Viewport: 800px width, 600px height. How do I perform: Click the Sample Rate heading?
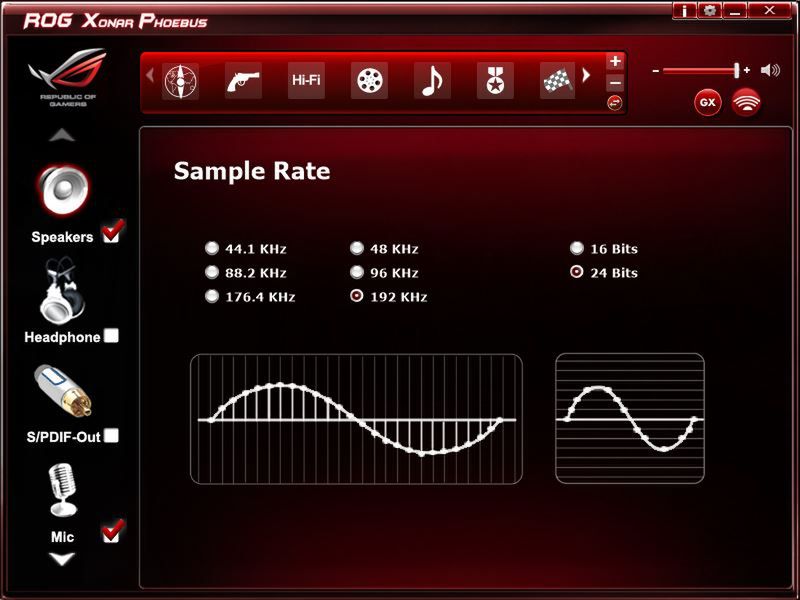tap(252, 171)
